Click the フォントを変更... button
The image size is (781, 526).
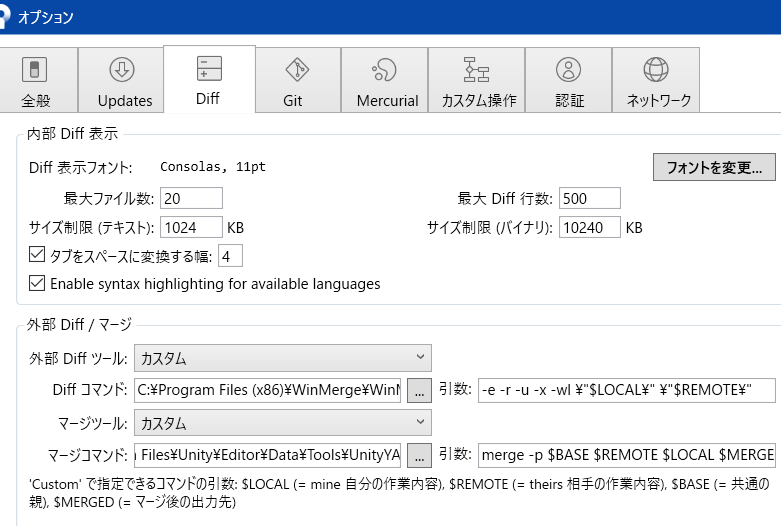click(x=714, y=167)
